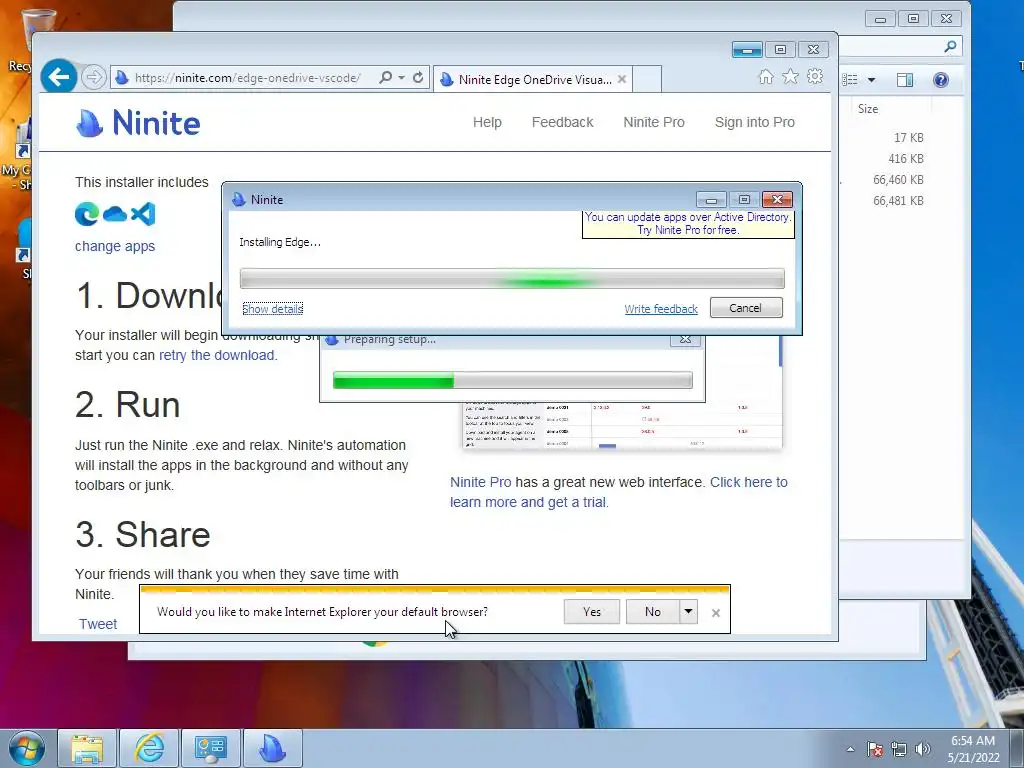This screenshot has height=768, width=1024.
Task: Open the Control Panel taskbar item
Action: (210, 748)
